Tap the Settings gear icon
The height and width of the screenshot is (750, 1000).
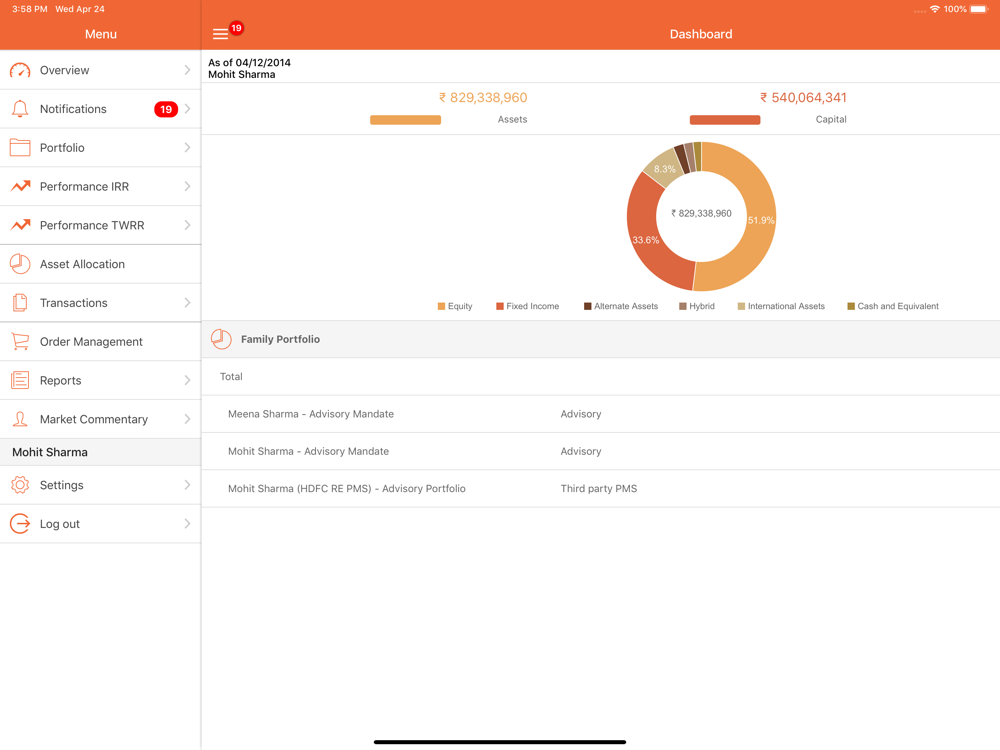point(20,485)
